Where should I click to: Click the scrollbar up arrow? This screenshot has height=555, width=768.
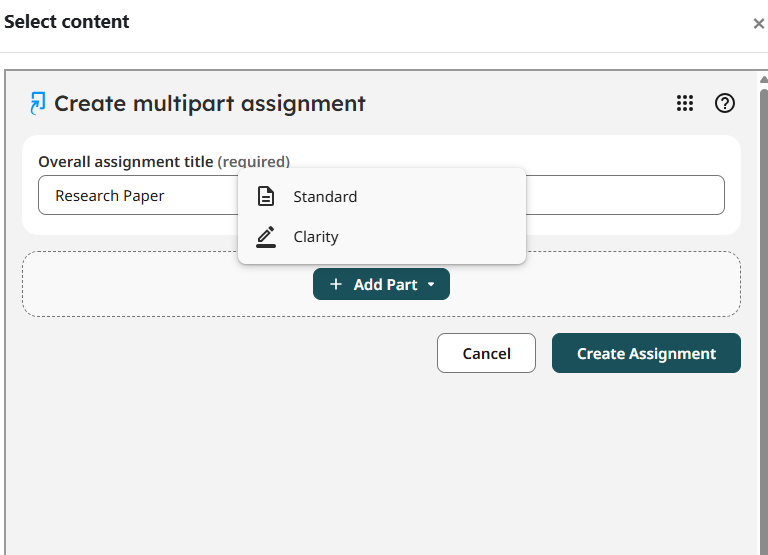(763, 80)
